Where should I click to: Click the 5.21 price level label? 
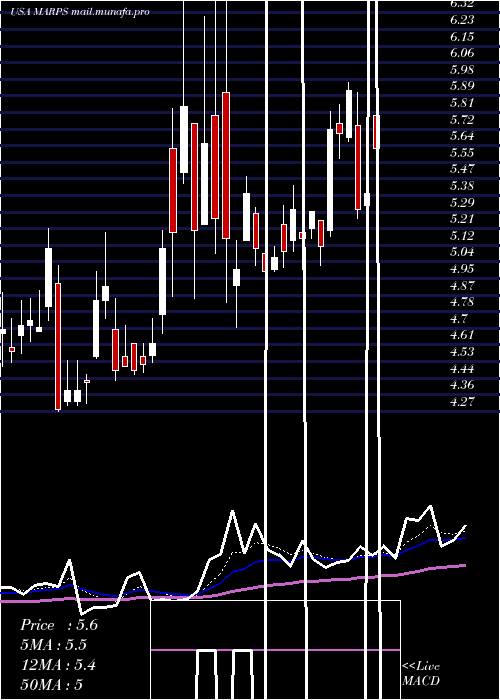tap(462, 219)
